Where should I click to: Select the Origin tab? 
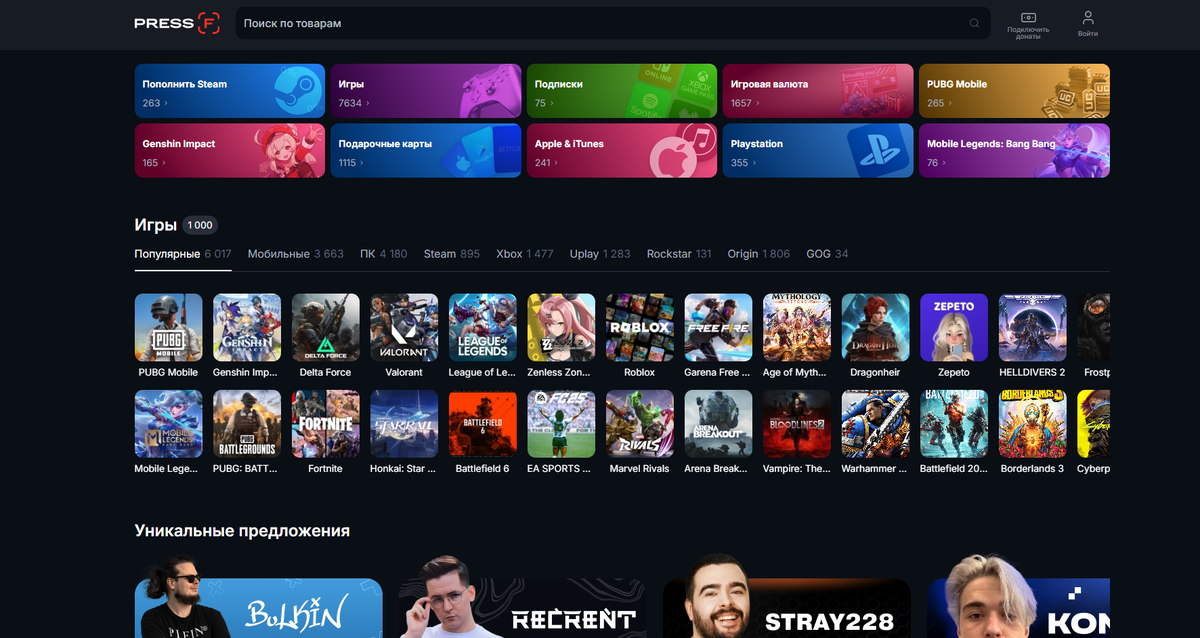tap(758, 254)
